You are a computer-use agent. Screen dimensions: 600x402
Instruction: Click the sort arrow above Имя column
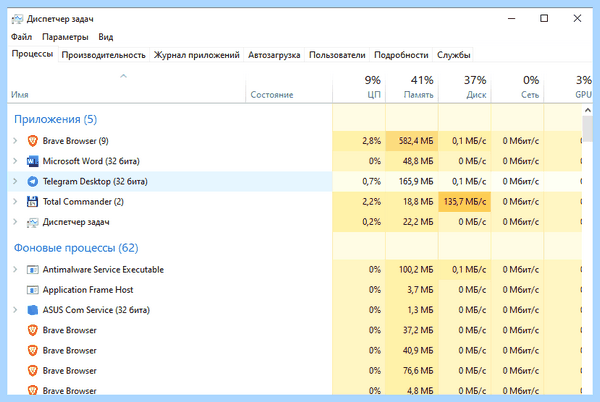[123, 76]
